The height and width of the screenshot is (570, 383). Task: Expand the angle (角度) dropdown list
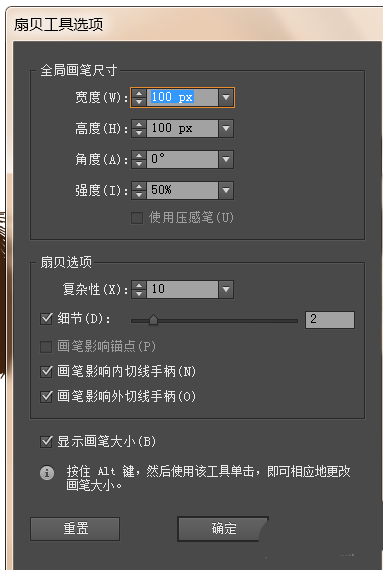coord(226,159)
